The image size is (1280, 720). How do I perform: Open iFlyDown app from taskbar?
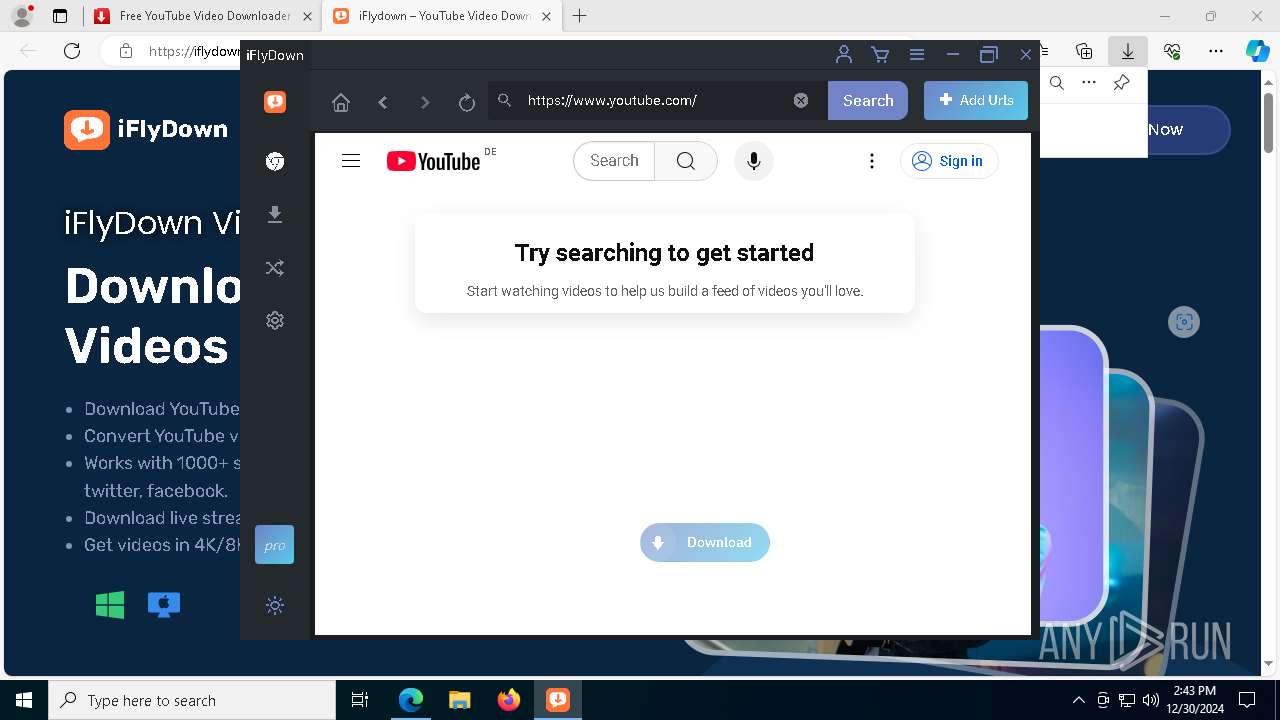pos(558,700)
